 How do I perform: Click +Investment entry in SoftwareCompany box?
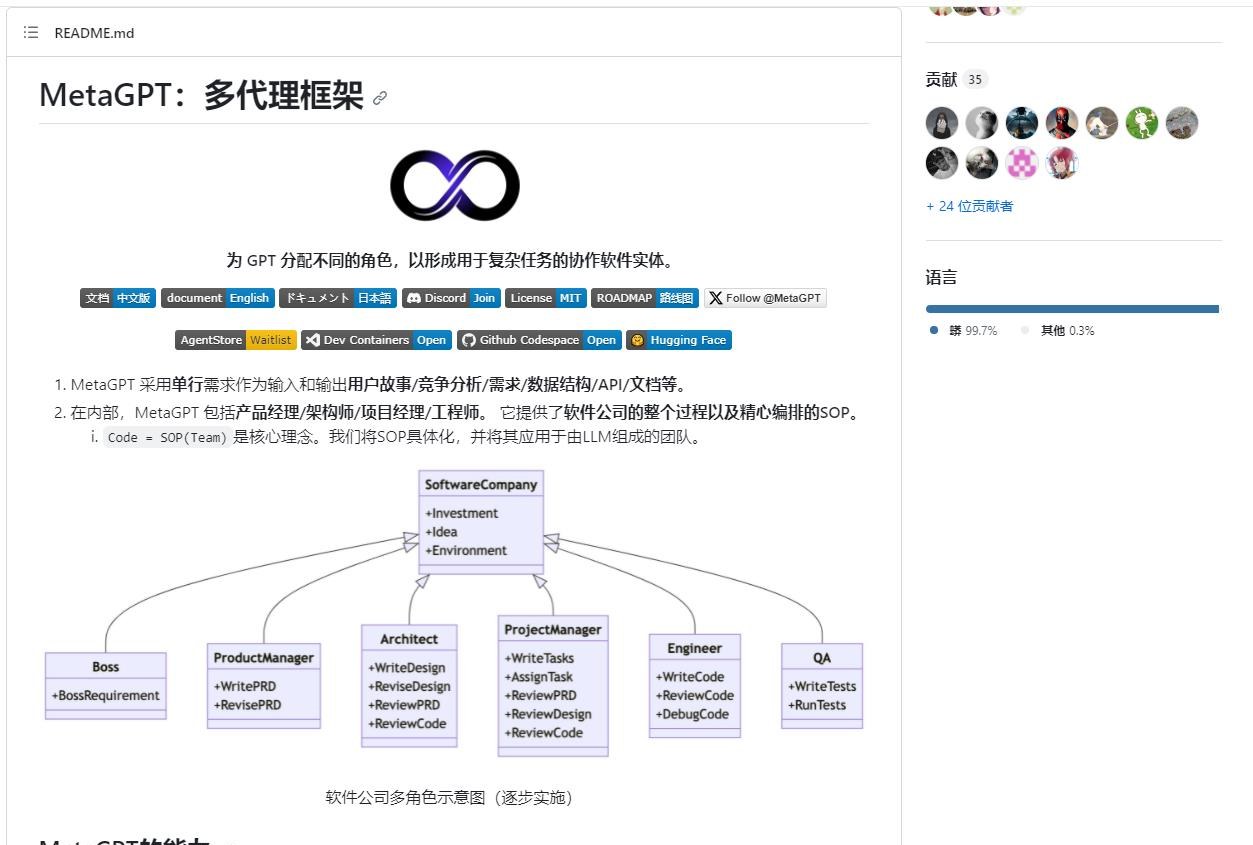(461, 513)
